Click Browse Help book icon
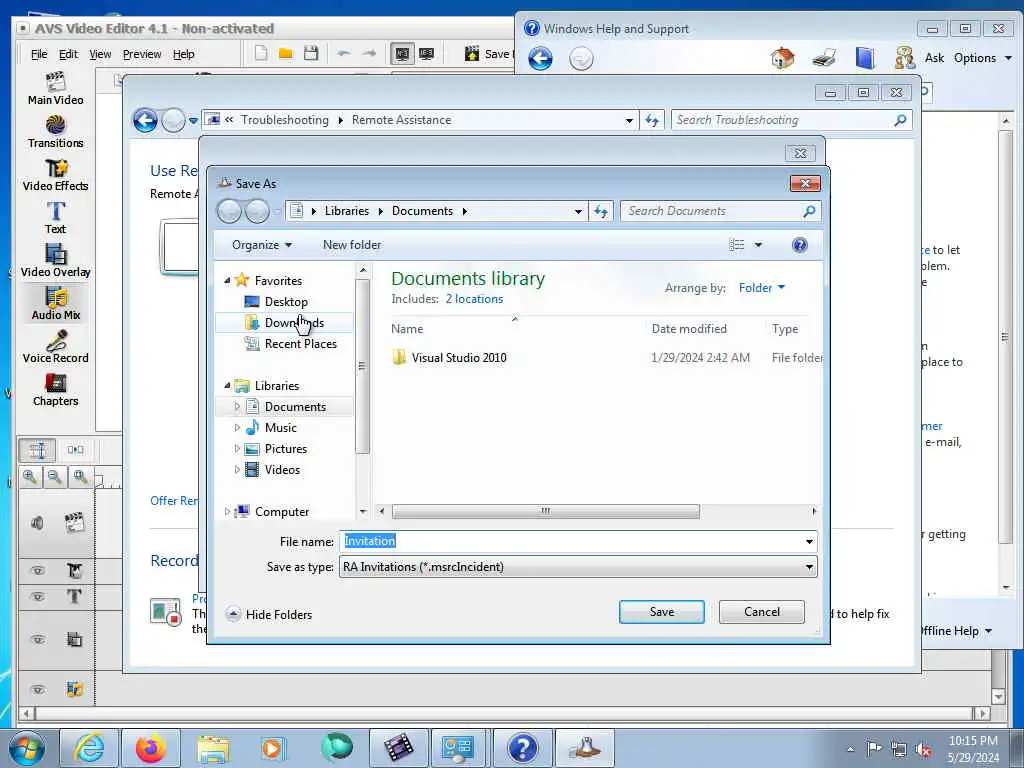 865,58
